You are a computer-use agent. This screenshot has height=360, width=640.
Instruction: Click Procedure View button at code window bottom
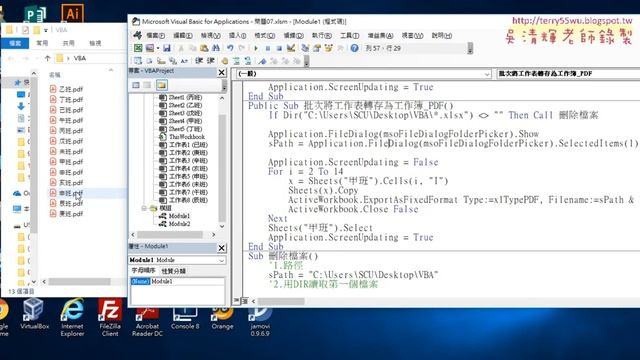[237, 301]
